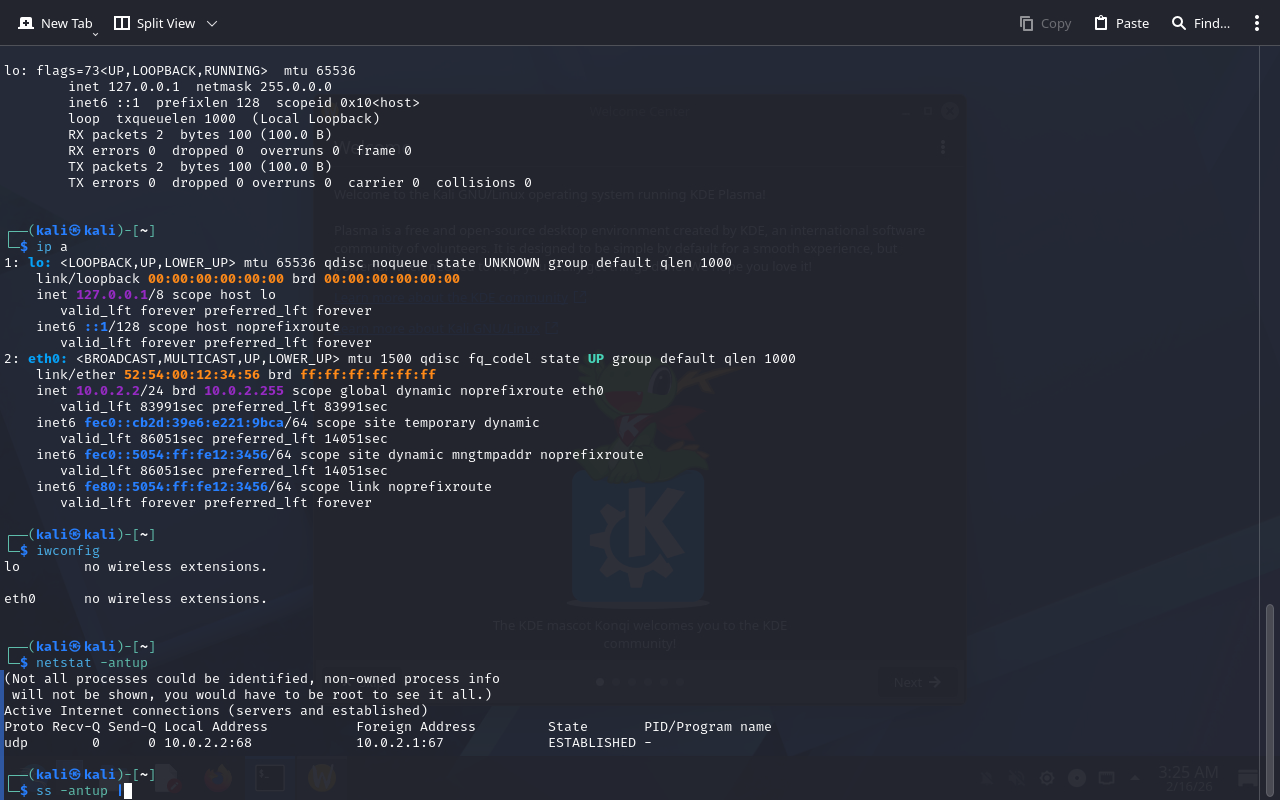The image size is (1280, 800).
Task: Click the 'ip a' command text
Action: coord(52,247)
